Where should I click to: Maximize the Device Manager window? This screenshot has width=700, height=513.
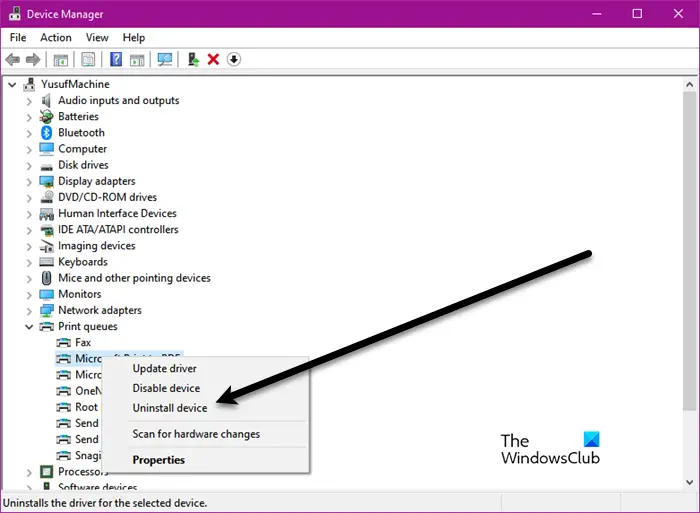coord(637,14)
